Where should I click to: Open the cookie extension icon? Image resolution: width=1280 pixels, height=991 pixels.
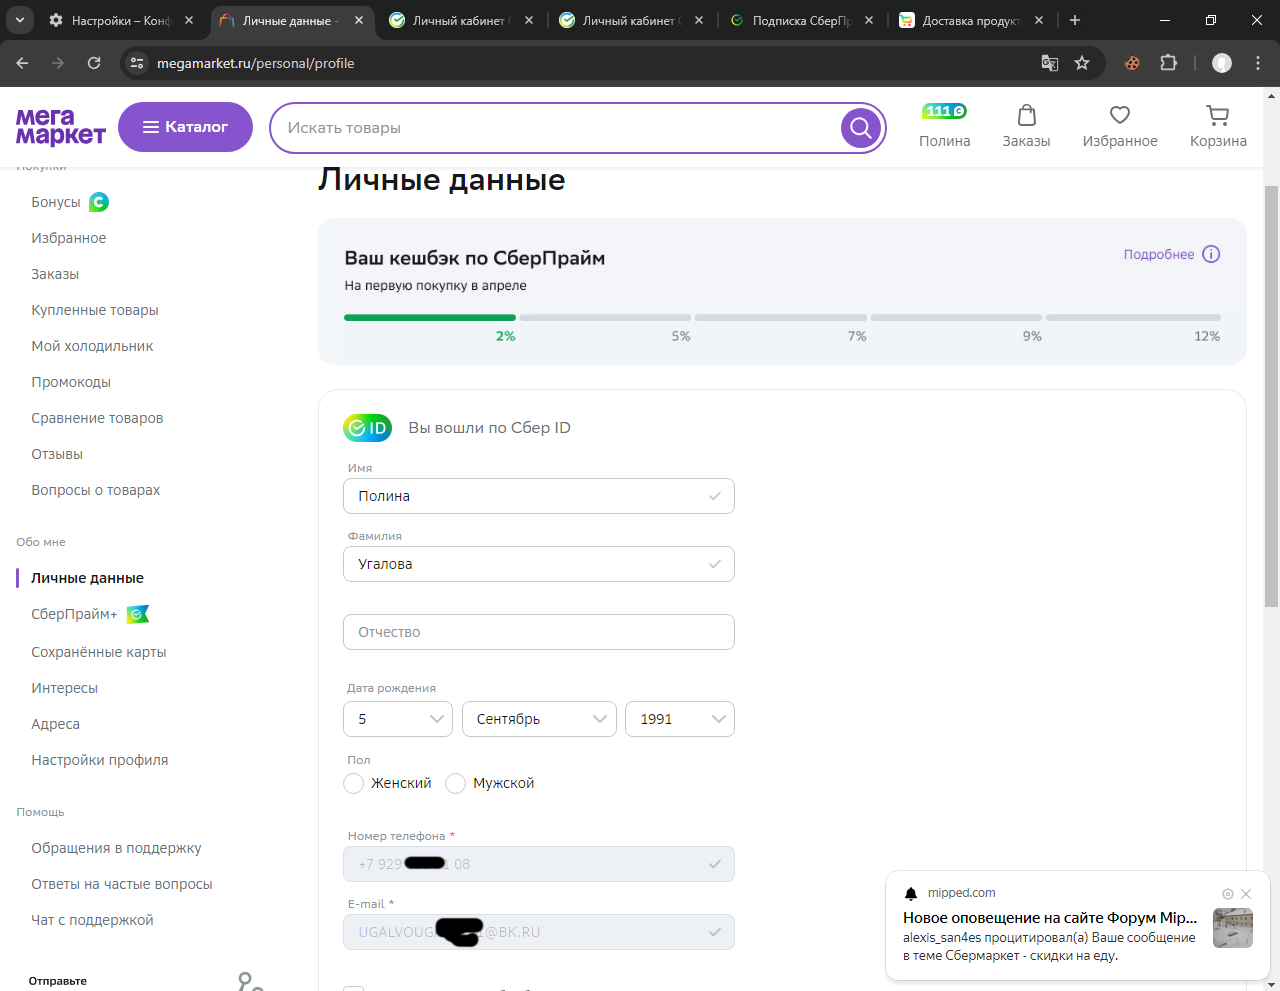(1132, 63)
